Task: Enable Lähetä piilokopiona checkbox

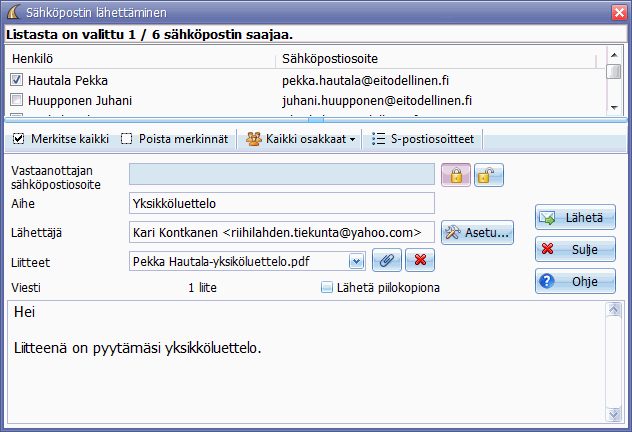Action: [327, 288]
